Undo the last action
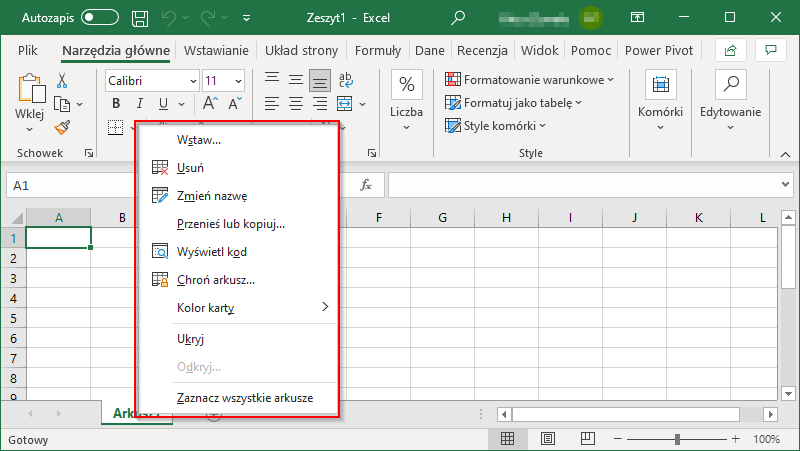This screenshot has width=800, height=451. [169, 18]
